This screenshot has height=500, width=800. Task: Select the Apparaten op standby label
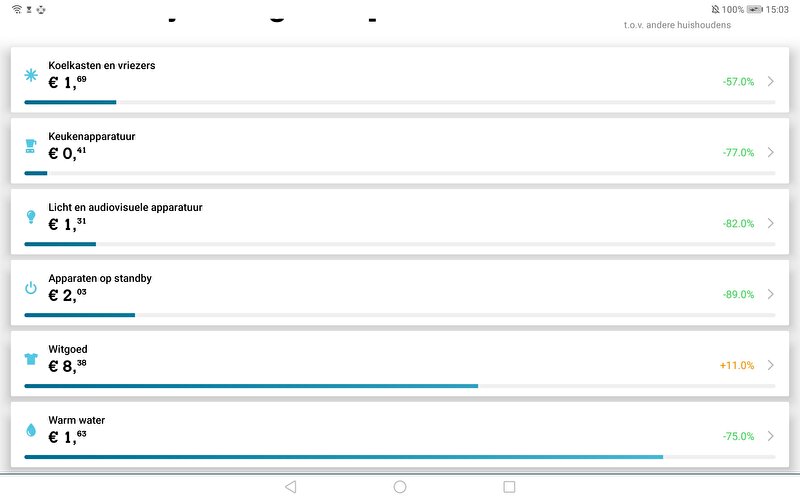tap(100, 278)
